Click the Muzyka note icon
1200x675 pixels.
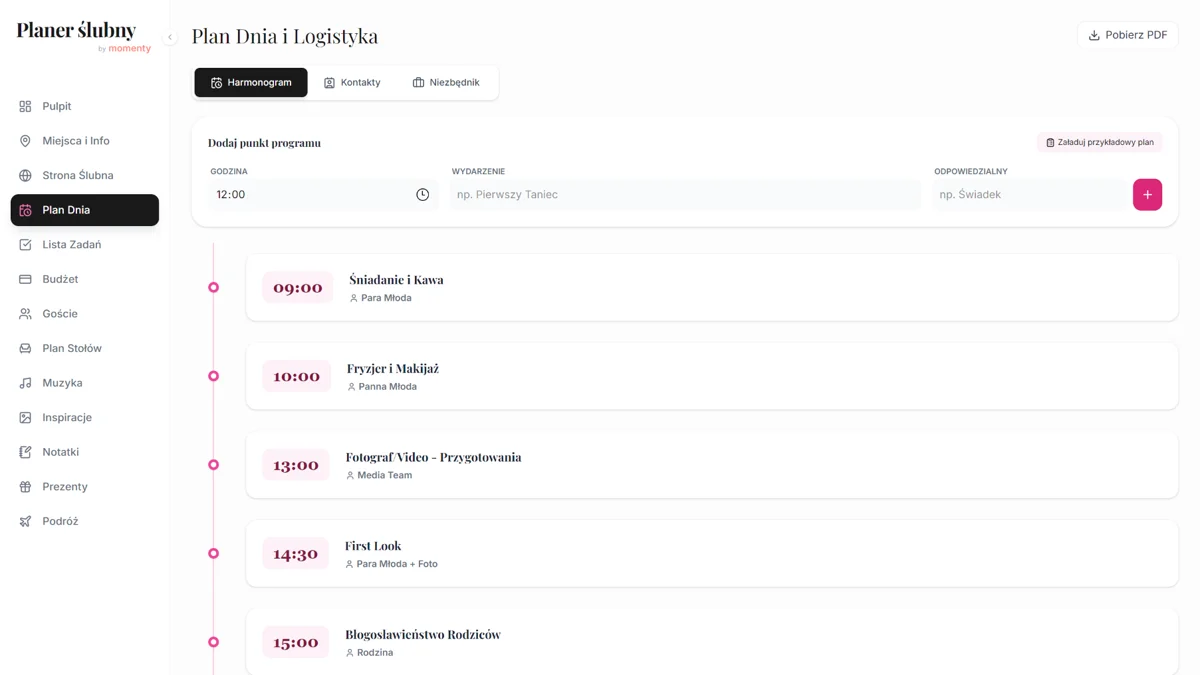(x=25, y=383)
